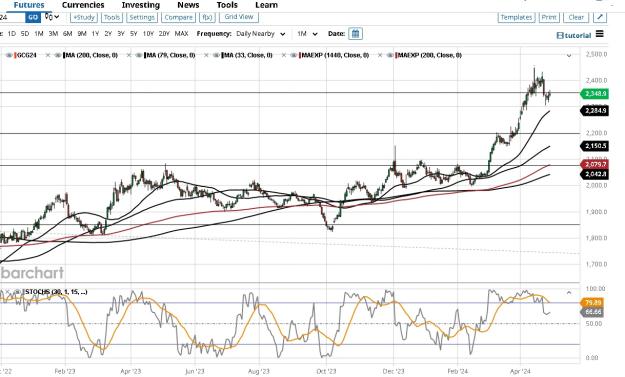Click the orange 79.89 stochastic label
Viewport: 625px width, 377px height.
tap(592, 302)
